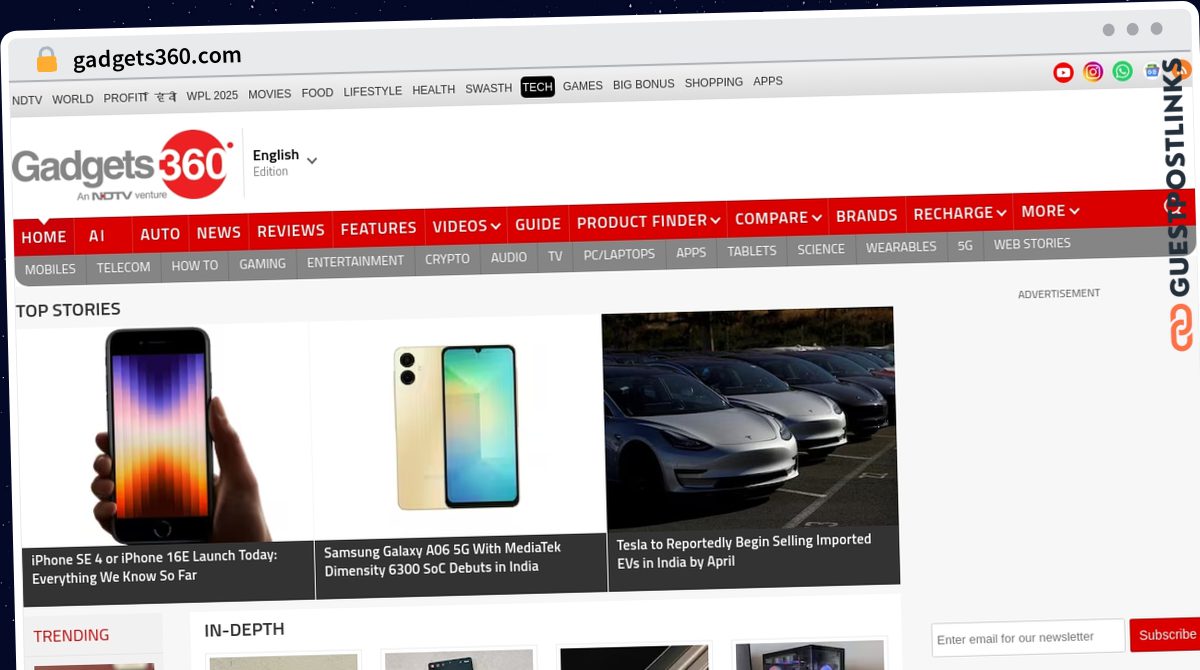Select Entertainment in the sub-navigation
The image size is (1200, 670).
355,262
